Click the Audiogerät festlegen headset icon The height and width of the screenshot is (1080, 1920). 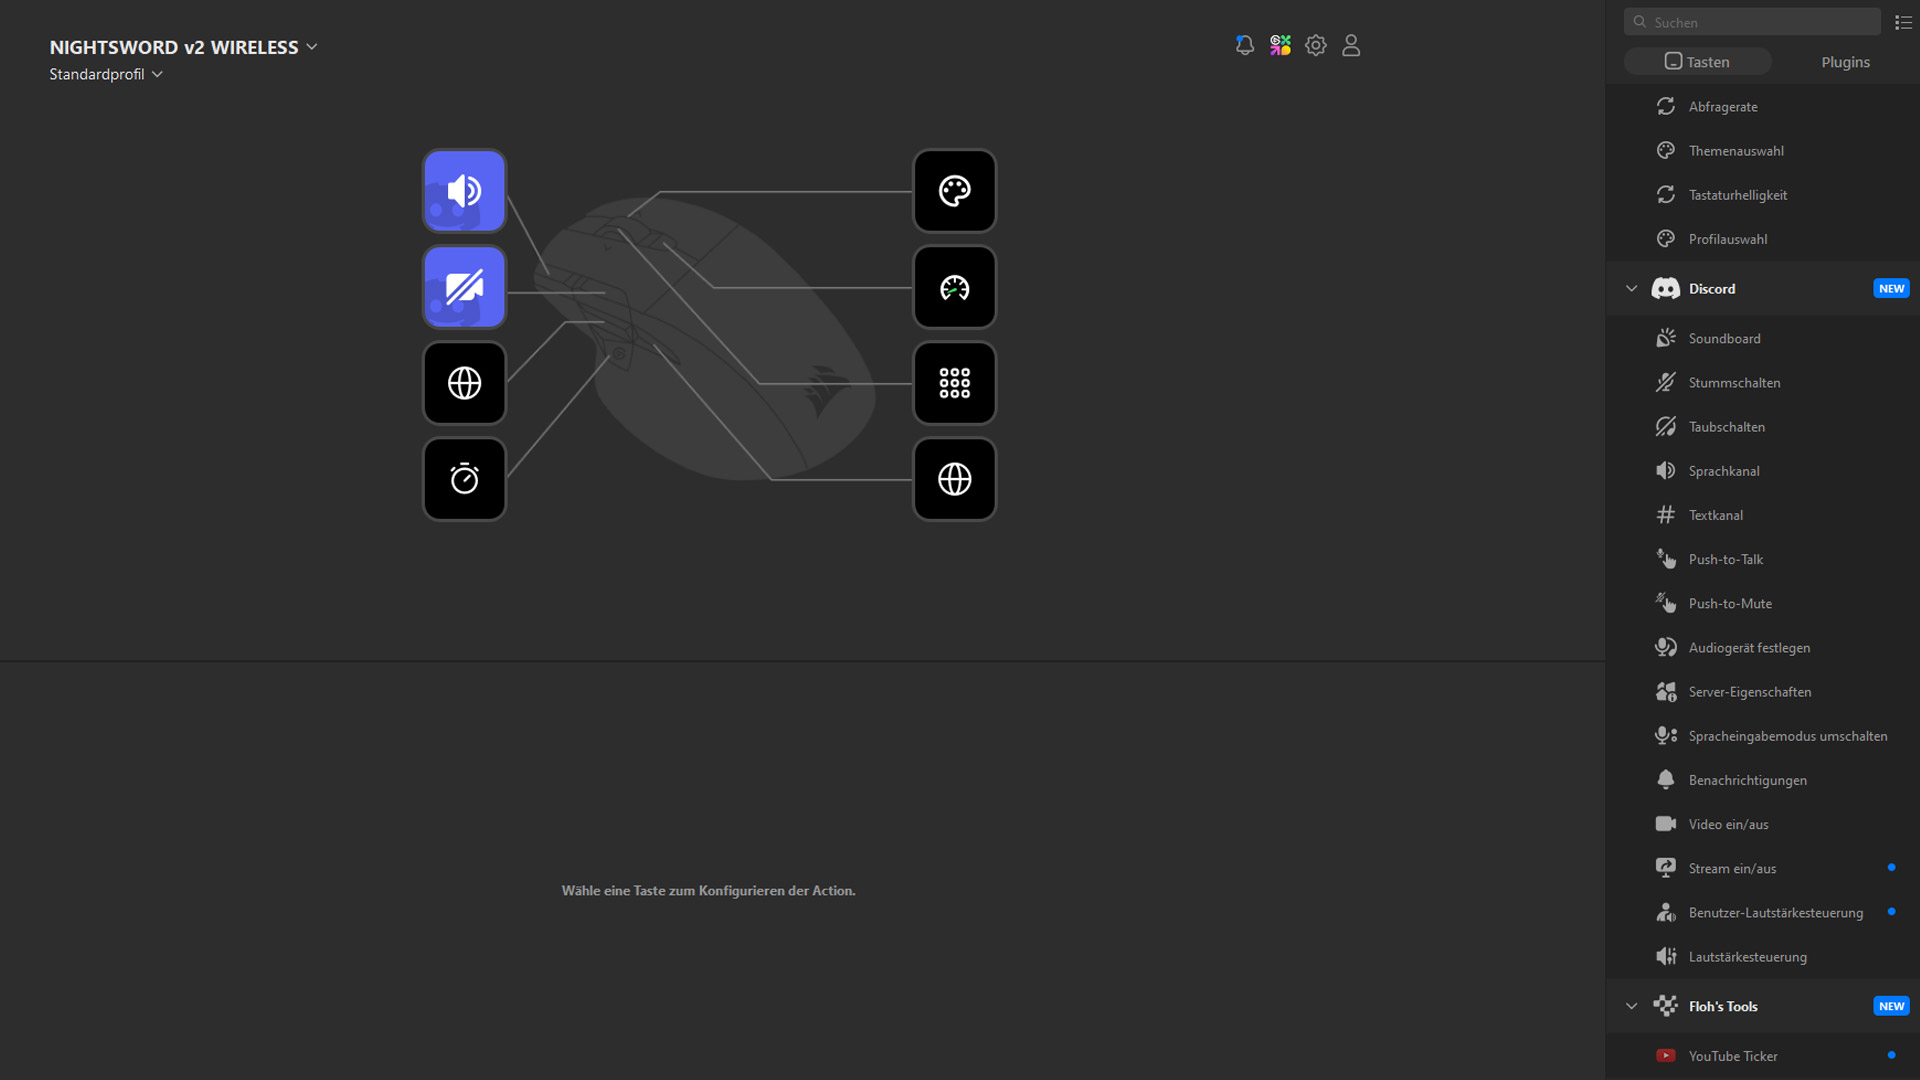1665,647
